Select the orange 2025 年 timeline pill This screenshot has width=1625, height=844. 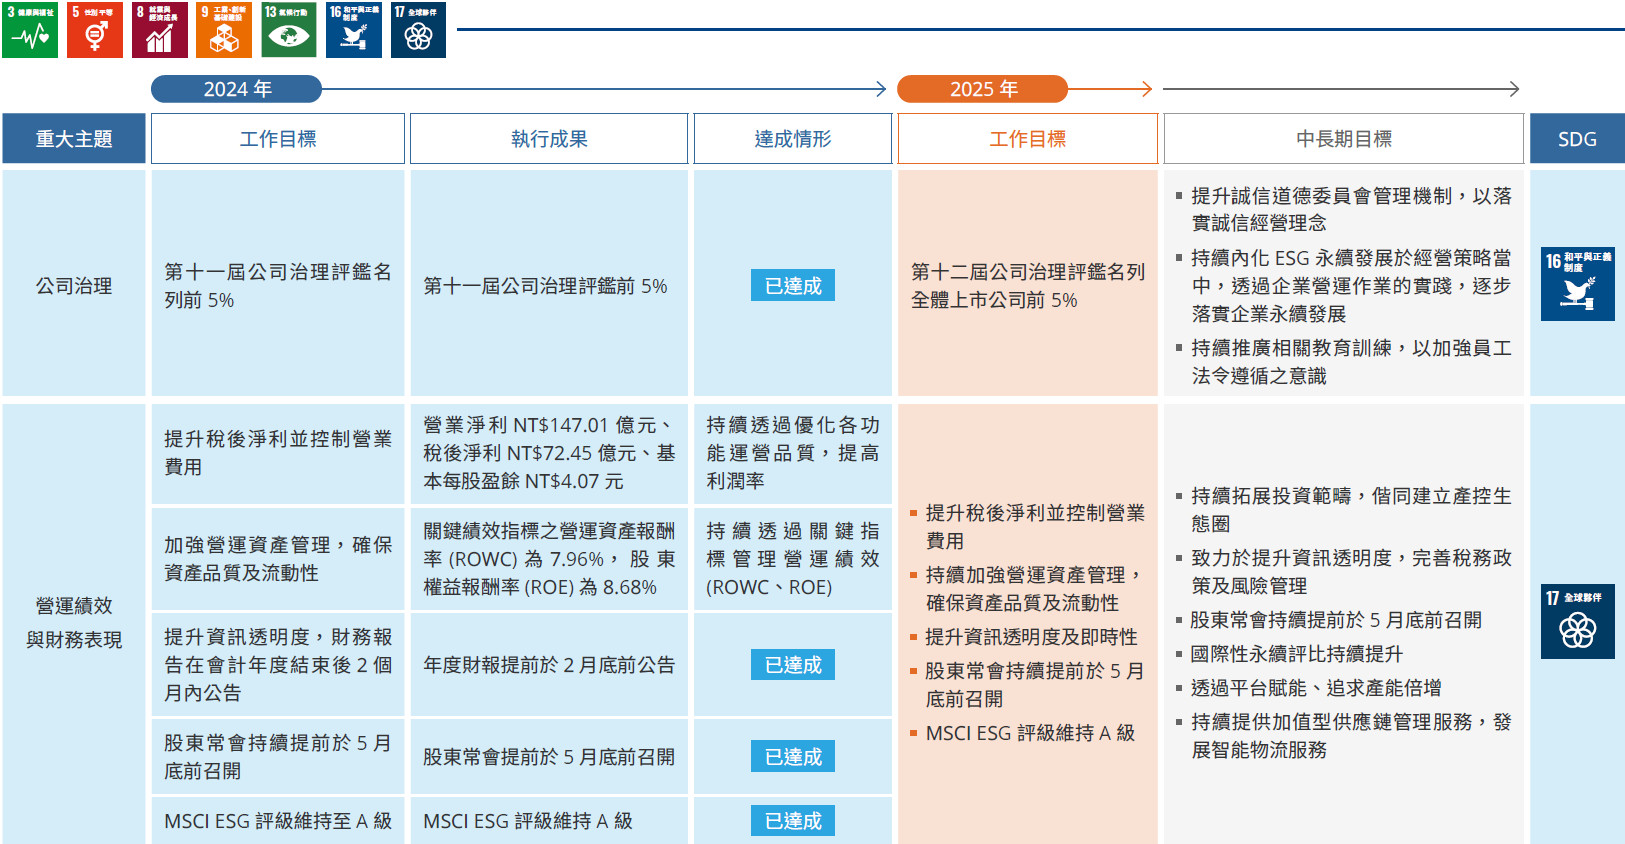982,89
